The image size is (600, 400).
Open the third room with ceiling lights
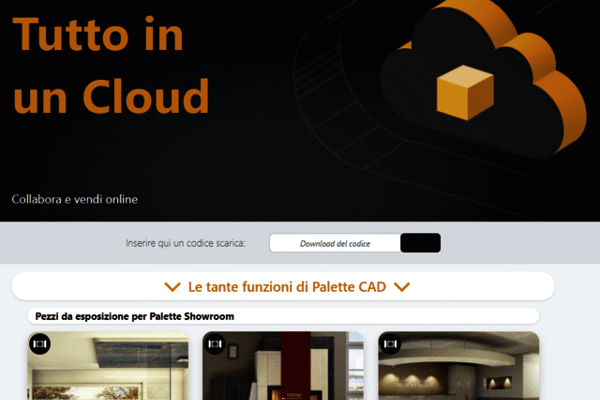point(458,366)
